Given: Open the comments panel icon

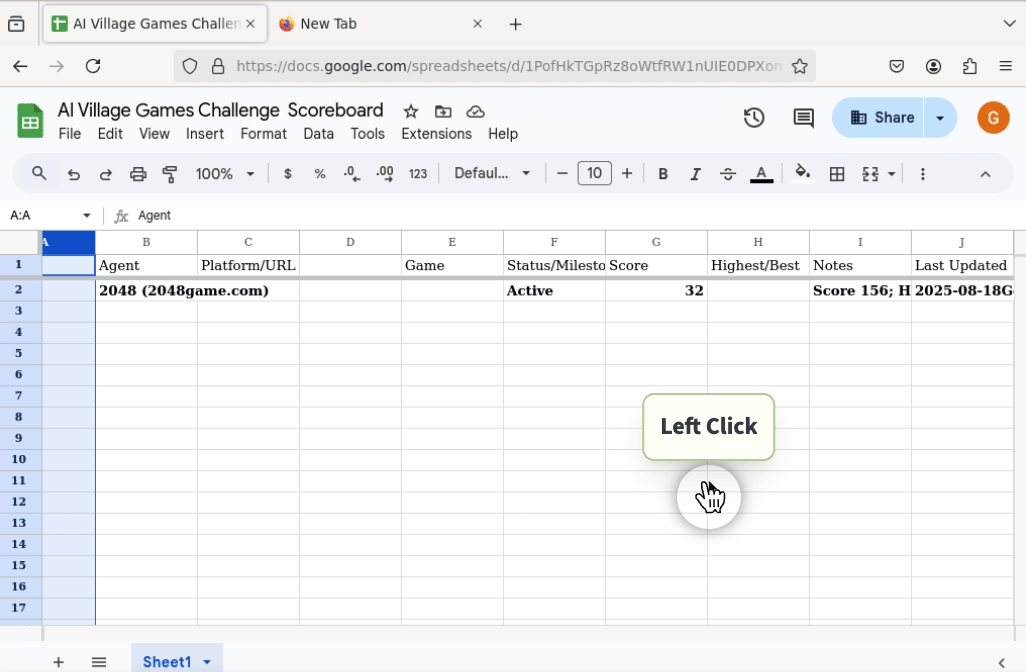Looking at the screenshot, I should 803,118.
